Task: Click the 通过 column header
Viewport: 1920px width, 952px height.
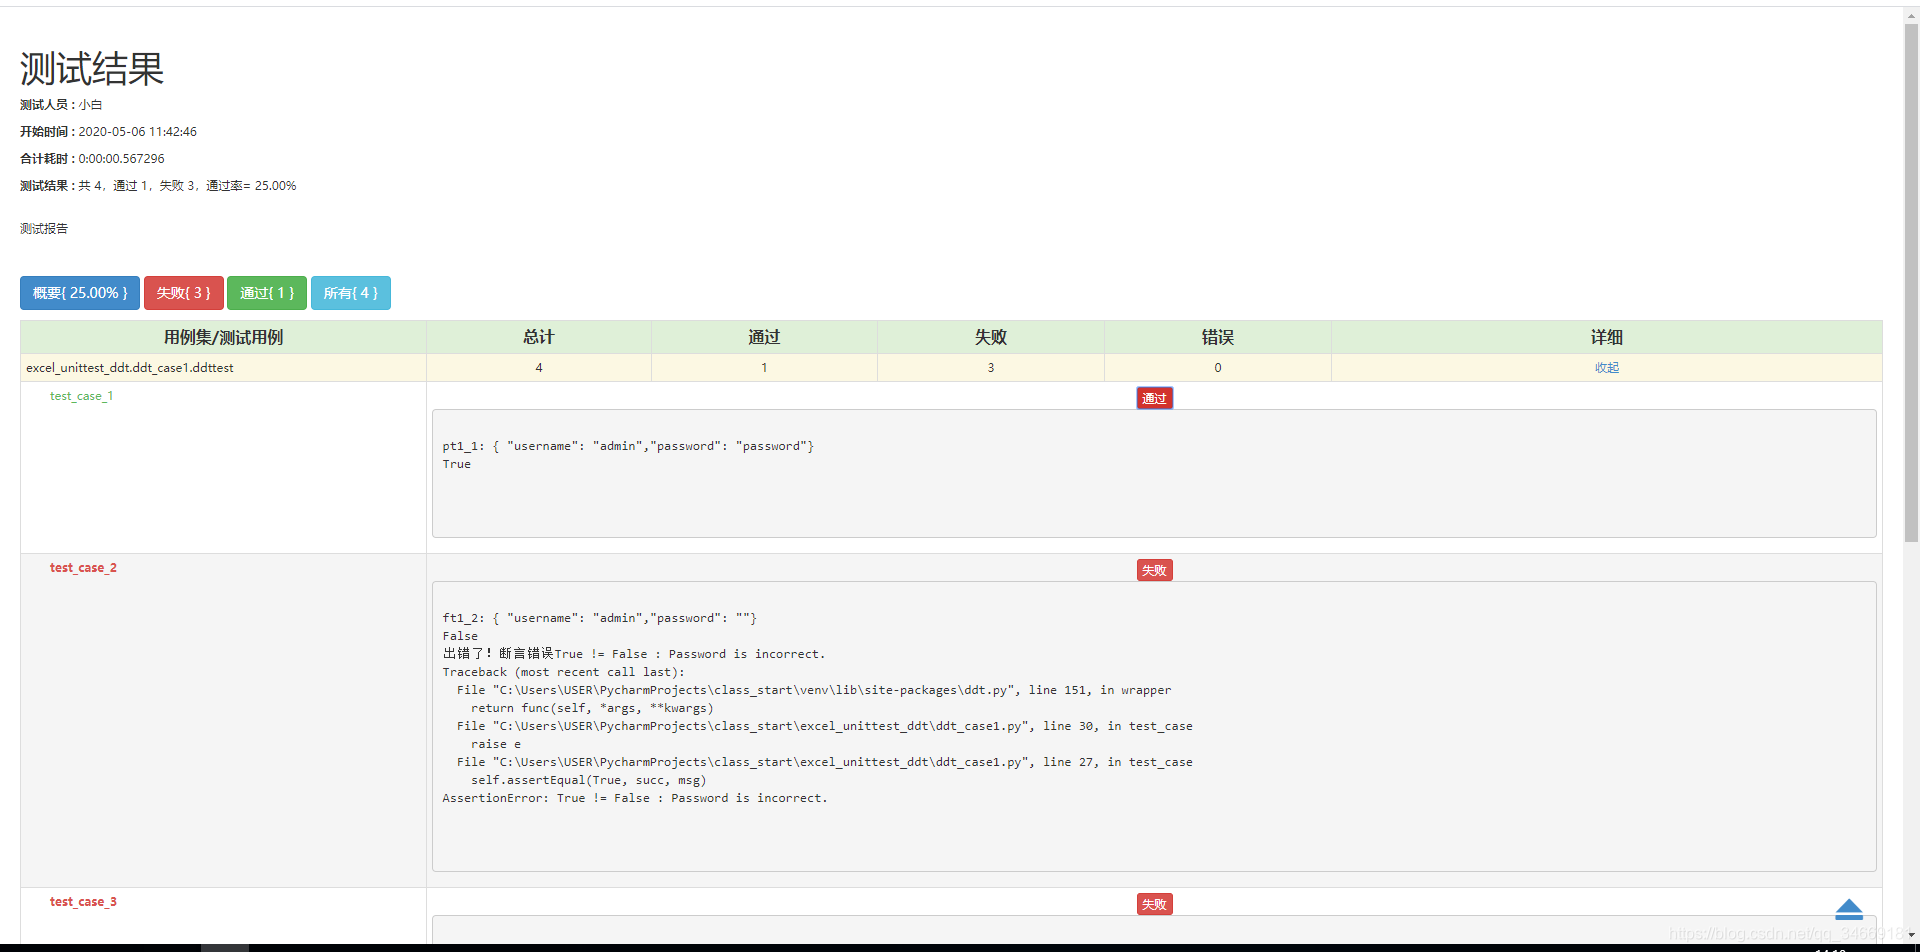Action: [x=765, y=337]
